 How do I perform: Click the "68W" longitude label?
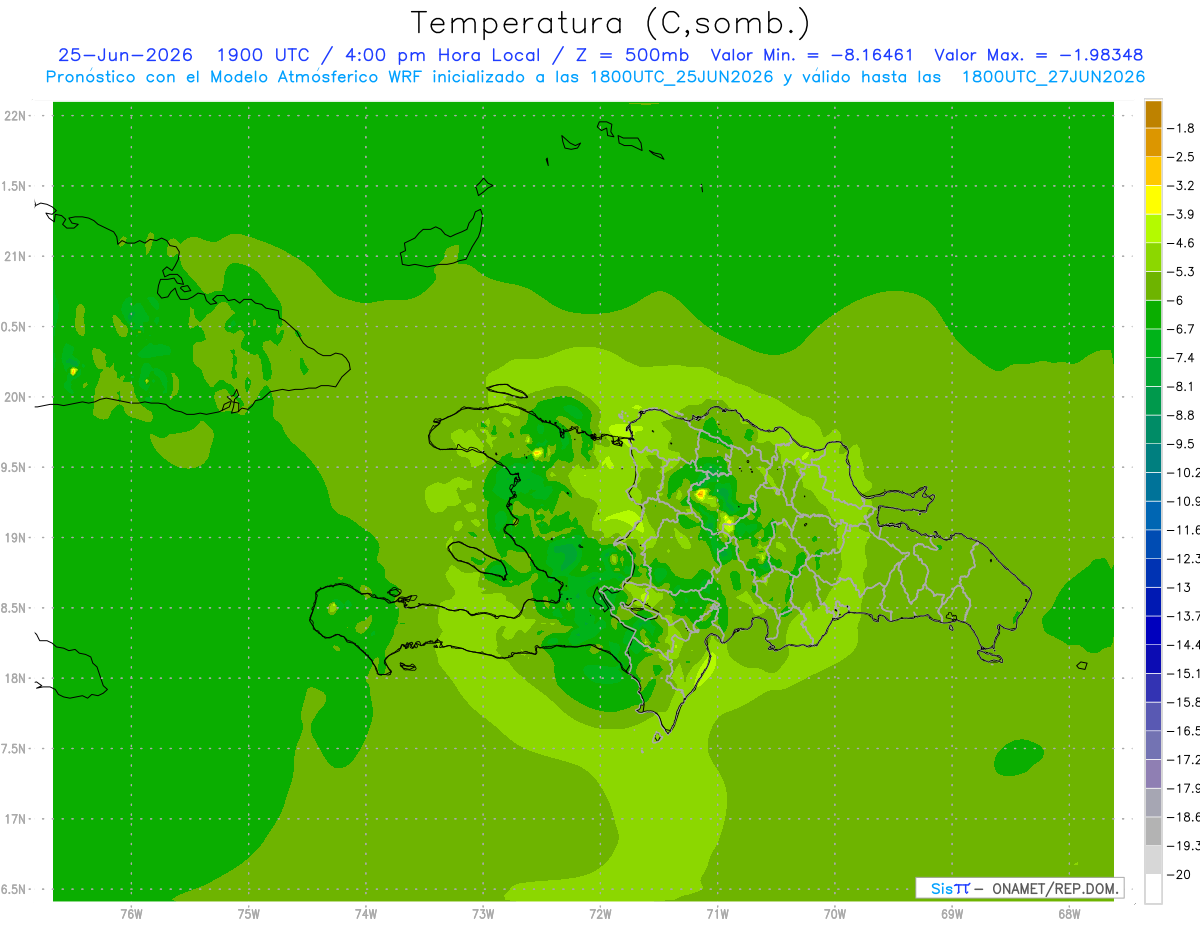coord(1069,913)
